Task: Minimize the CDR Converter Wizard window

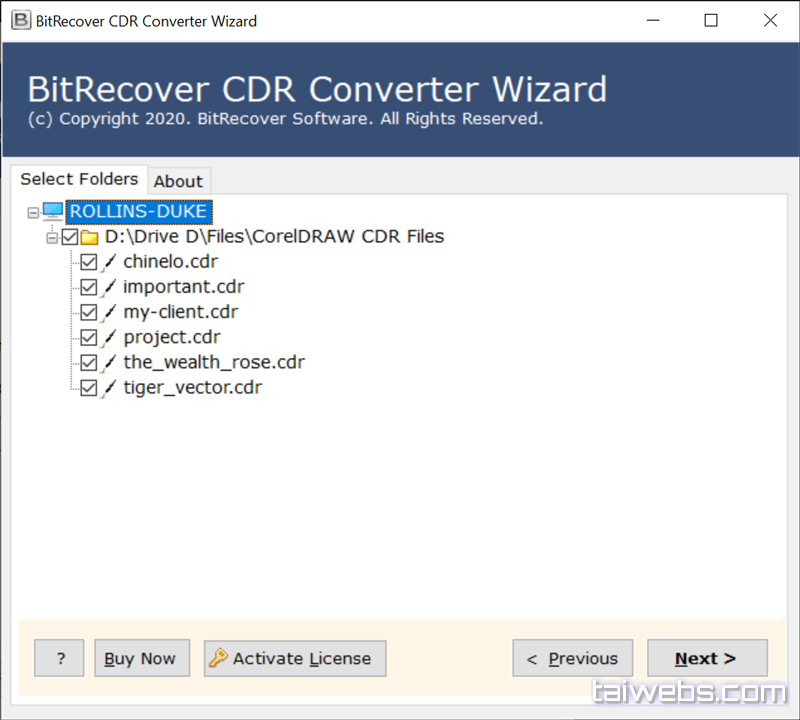Action: (653, 20)
